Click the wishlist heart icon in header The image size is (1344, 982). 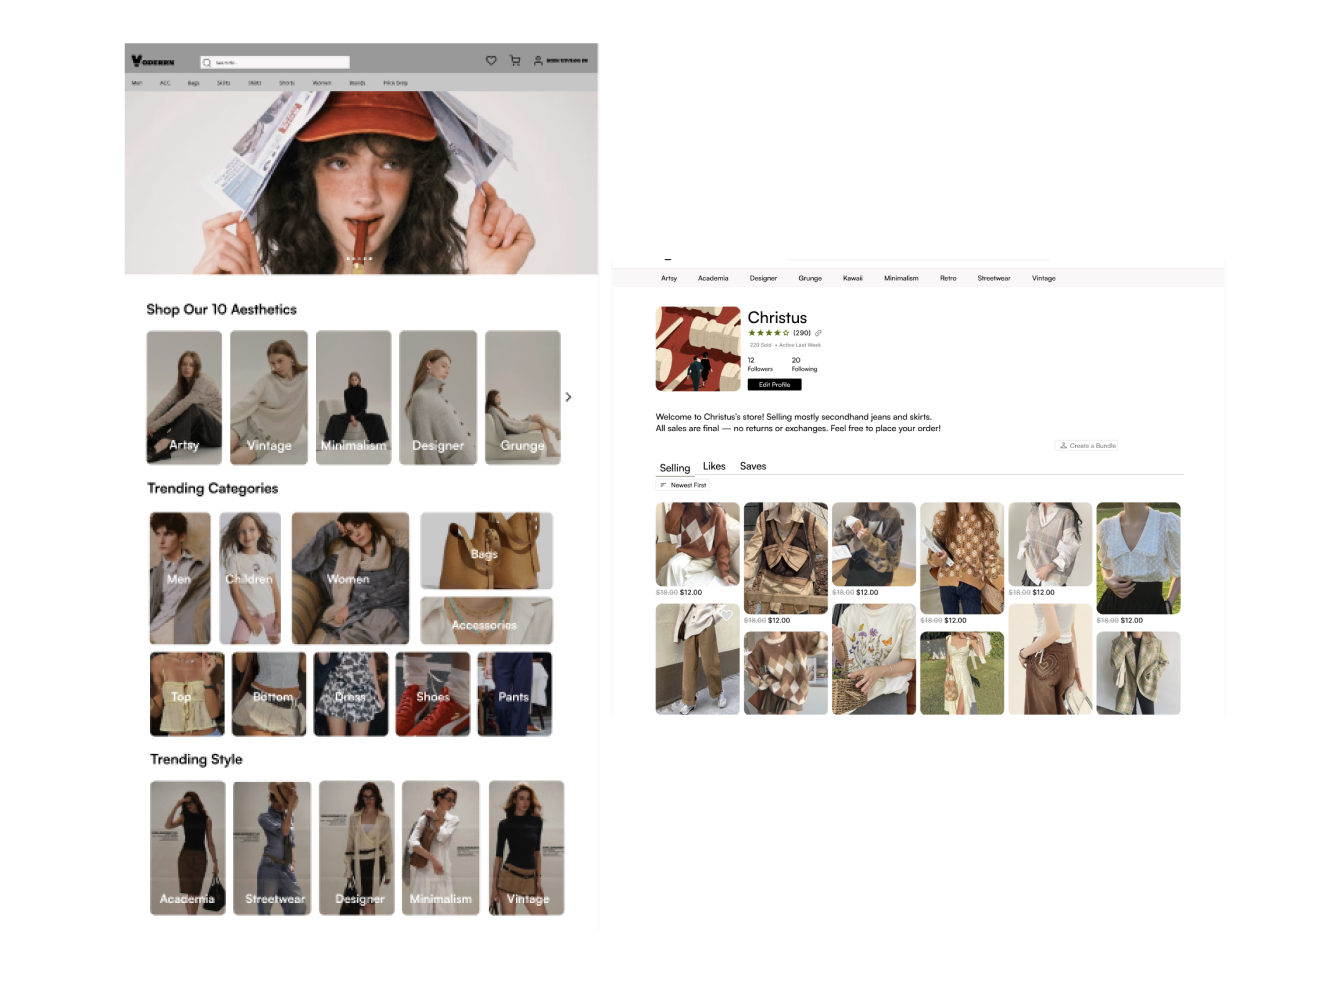point(491,61)
